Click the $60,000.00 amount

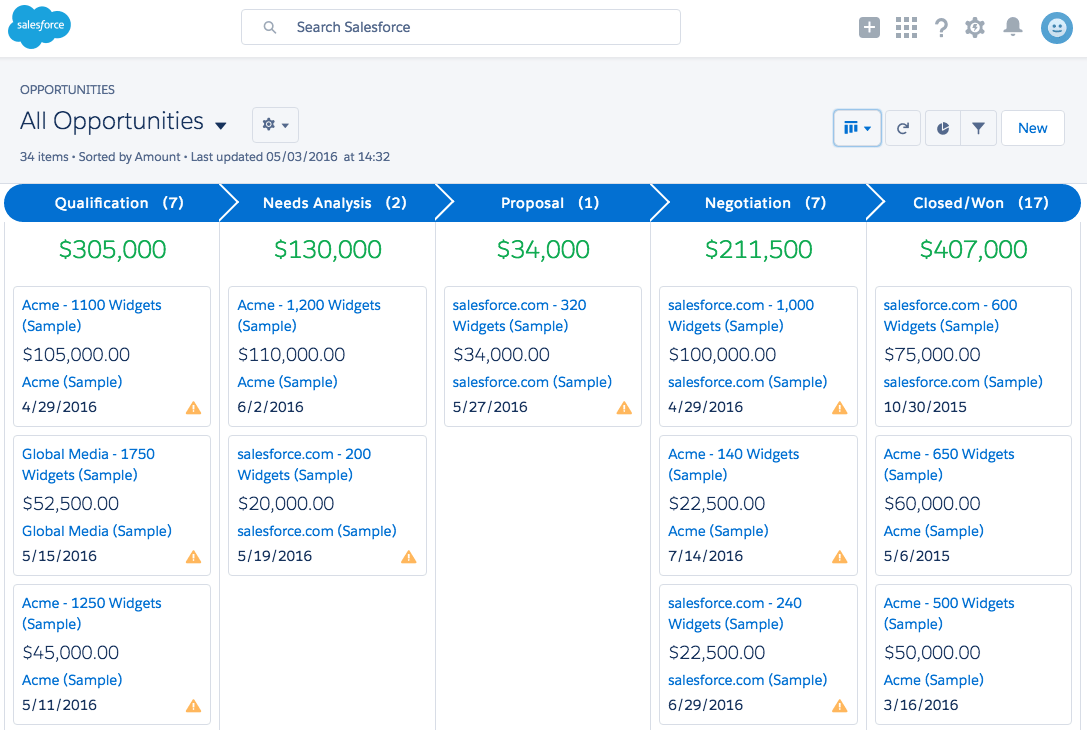point(932,503)
